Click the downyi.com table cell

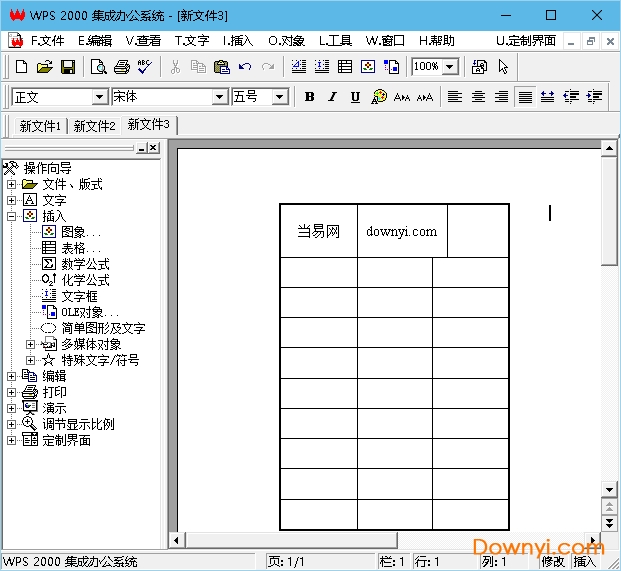[401, 232]
